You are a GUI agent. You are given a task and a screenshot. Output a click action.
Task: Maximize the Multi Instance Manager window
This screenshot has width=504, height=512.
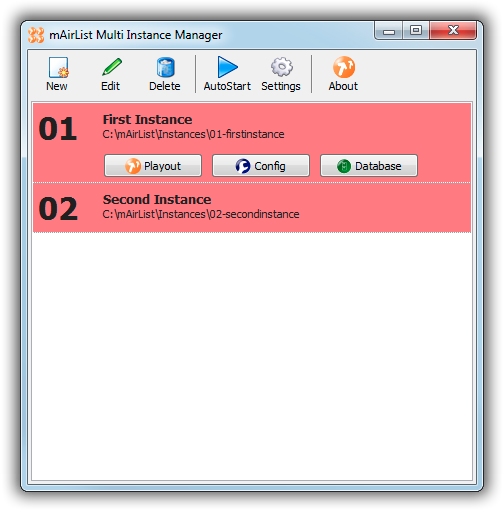pyautogui.click(x=416, y=31)
